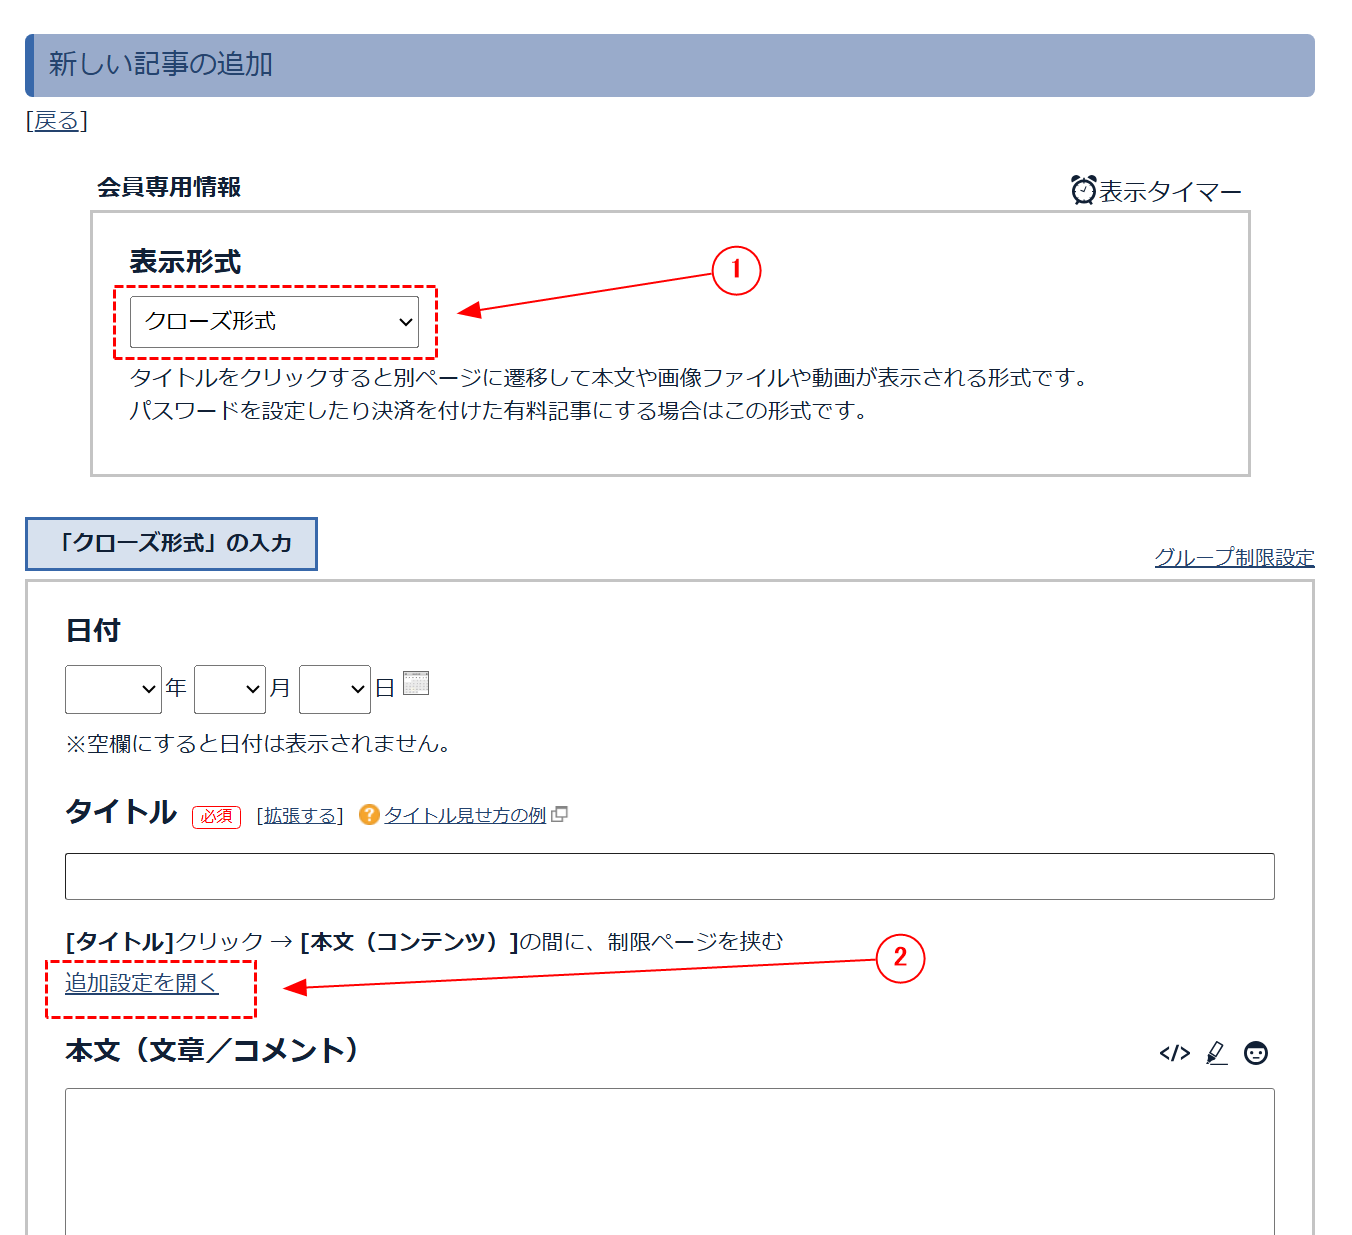Click the 拡張する link next to title
The height and width of the screenshot is (1235, 1352).
click(300, 816)
